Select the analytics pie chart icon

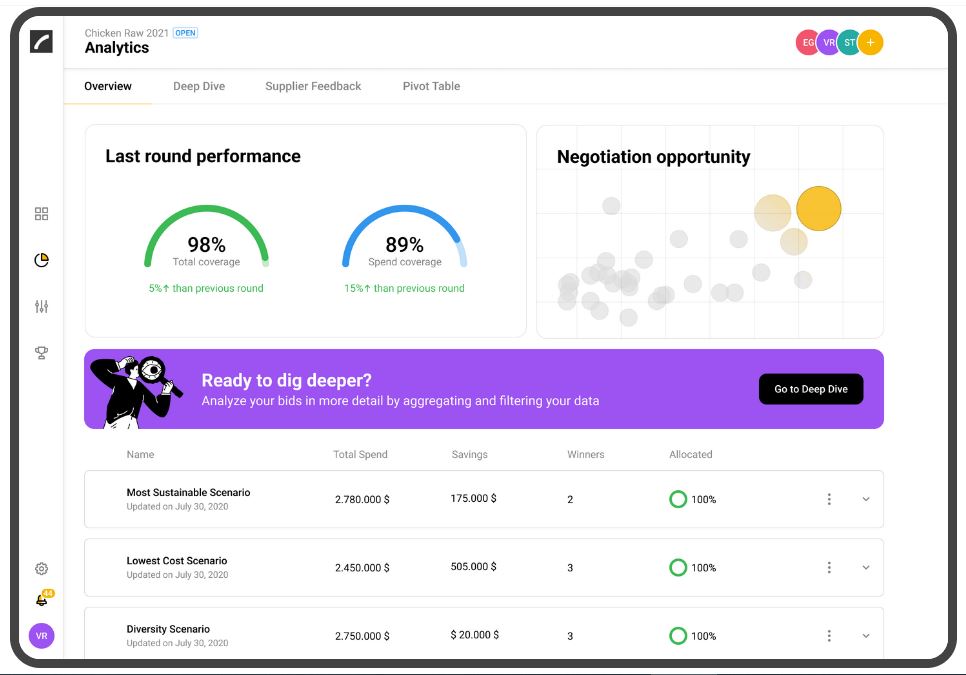pos(41,260)
